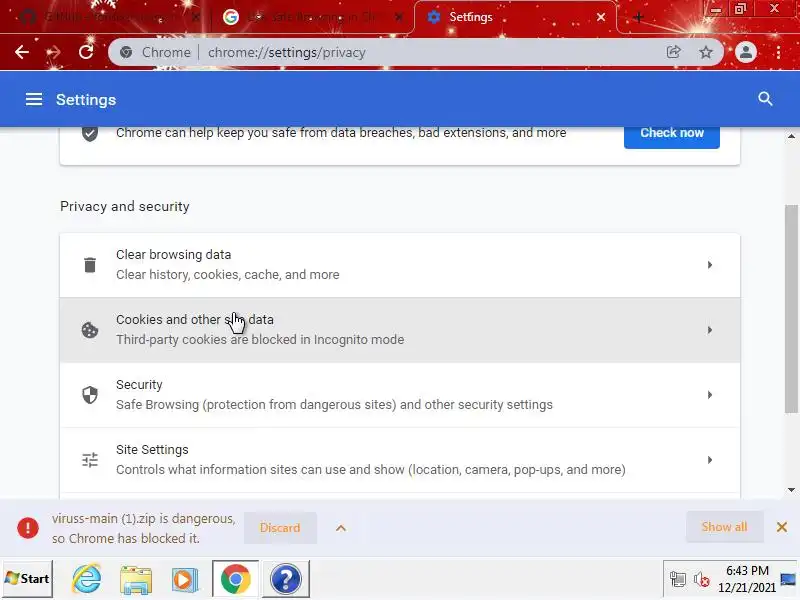
Task: Click the network tray icon
Action: pos(678,580)
